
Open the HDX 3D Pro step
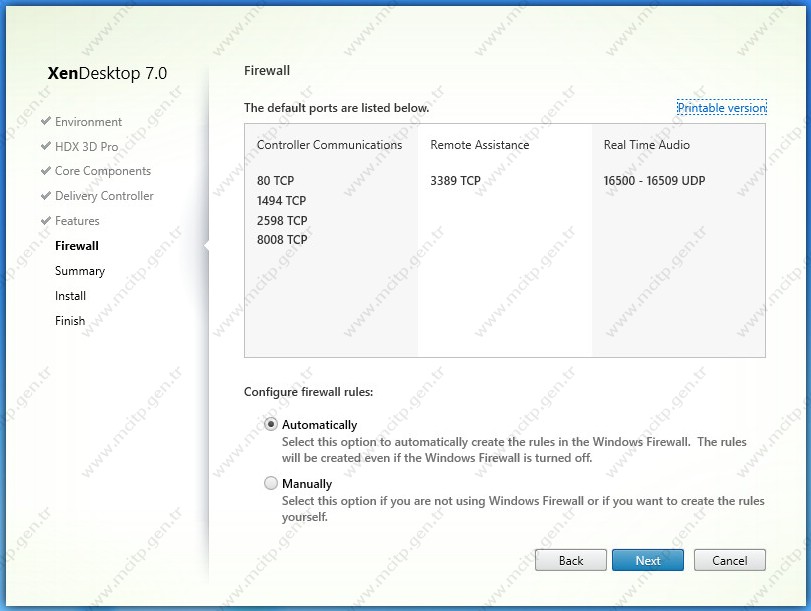pos(86,146)
